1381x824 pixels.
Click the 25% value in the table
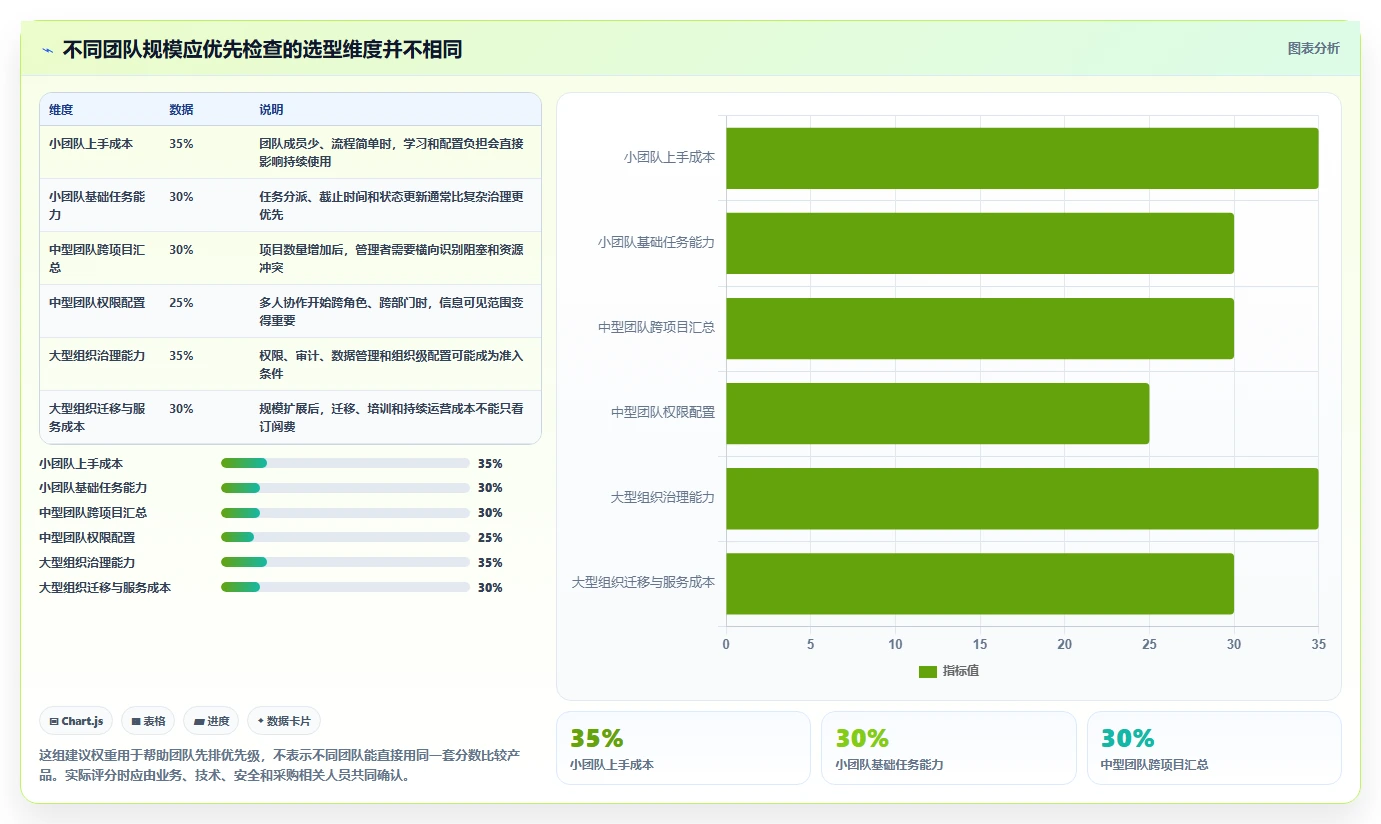tap(181, 303)
